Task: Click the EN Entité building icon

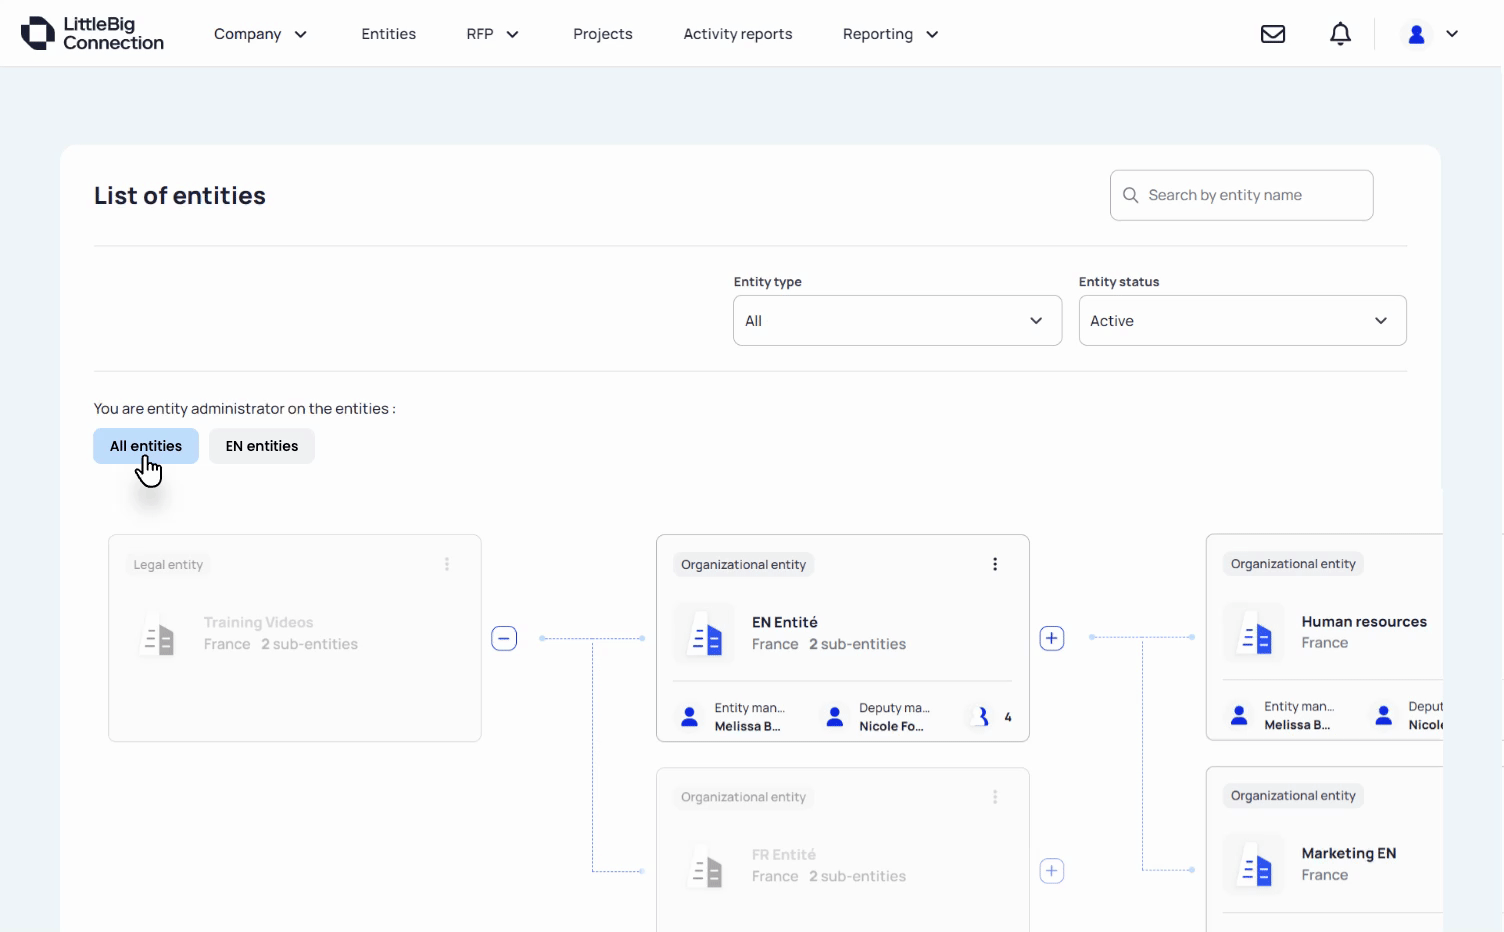Action: [706, 634]
